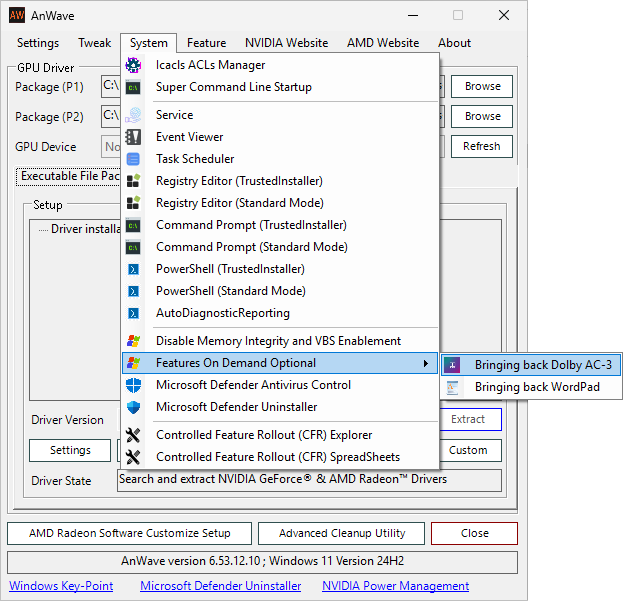Screen dimensions: 631x601
Task: Select Microsoft Defender Antivirus Control
Action: [x=280, y=385]
